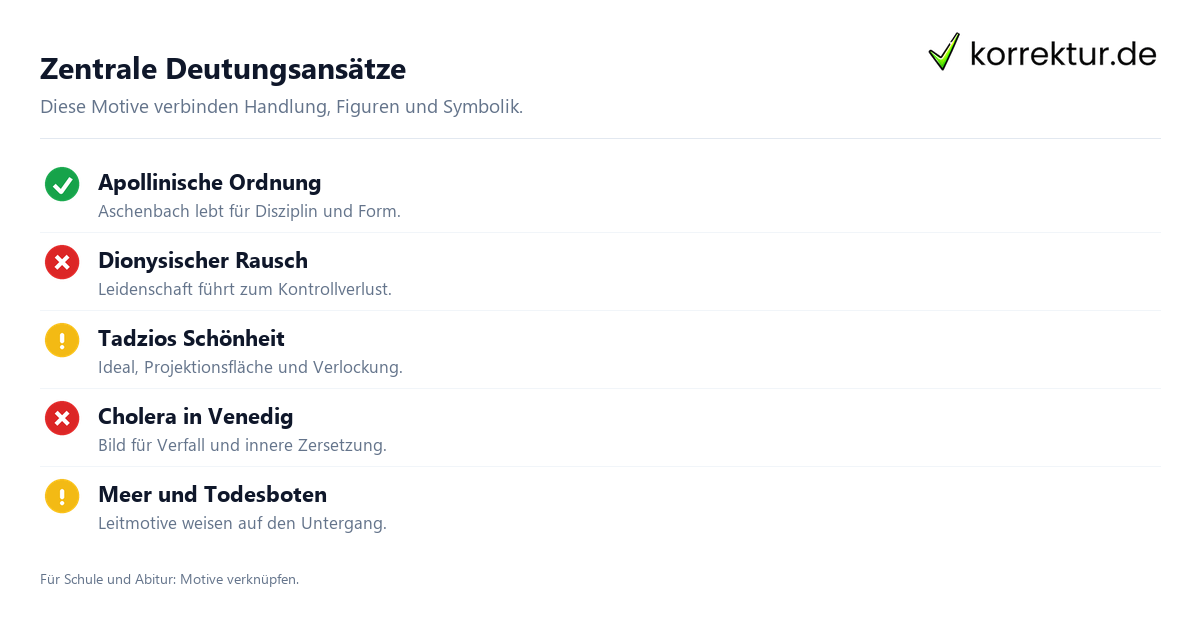The width and height of the screenshot is (1200, 630).
Task: Click description 'Bild für Verfall und innere Zersetzung'
Action: (242, 446)
